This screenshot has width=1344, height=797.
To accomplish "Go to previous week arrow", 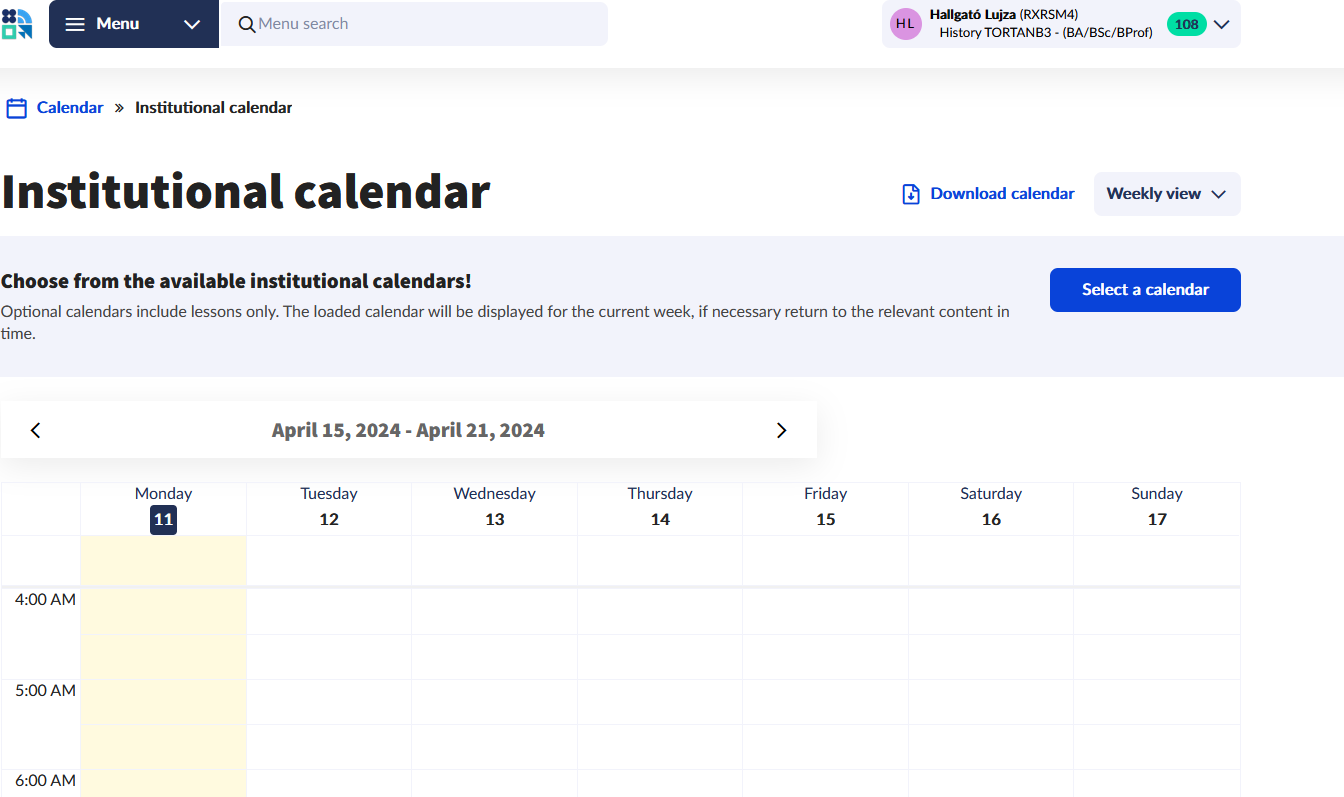I will point(36,430).
